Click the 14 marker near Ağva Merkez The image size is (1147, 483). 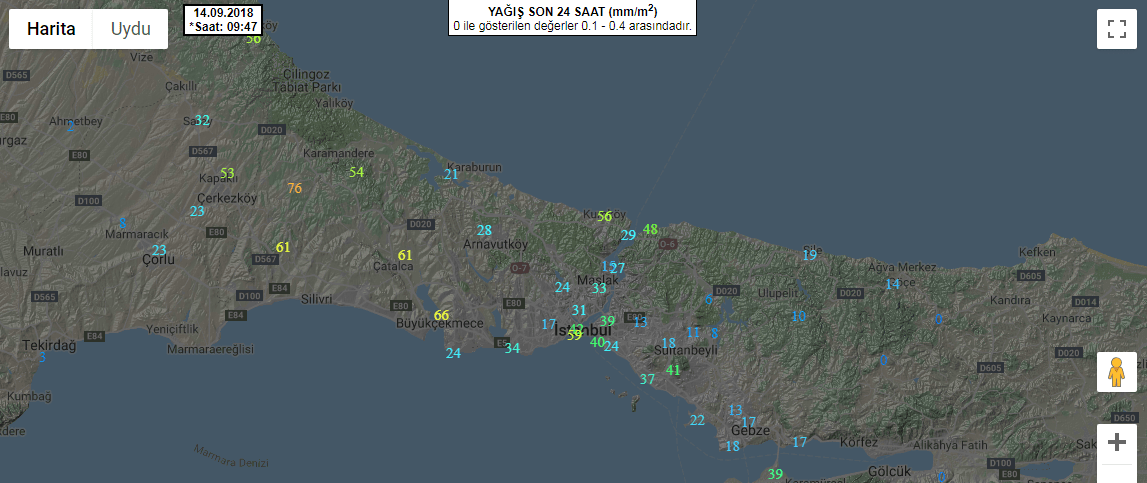point(892,284)
